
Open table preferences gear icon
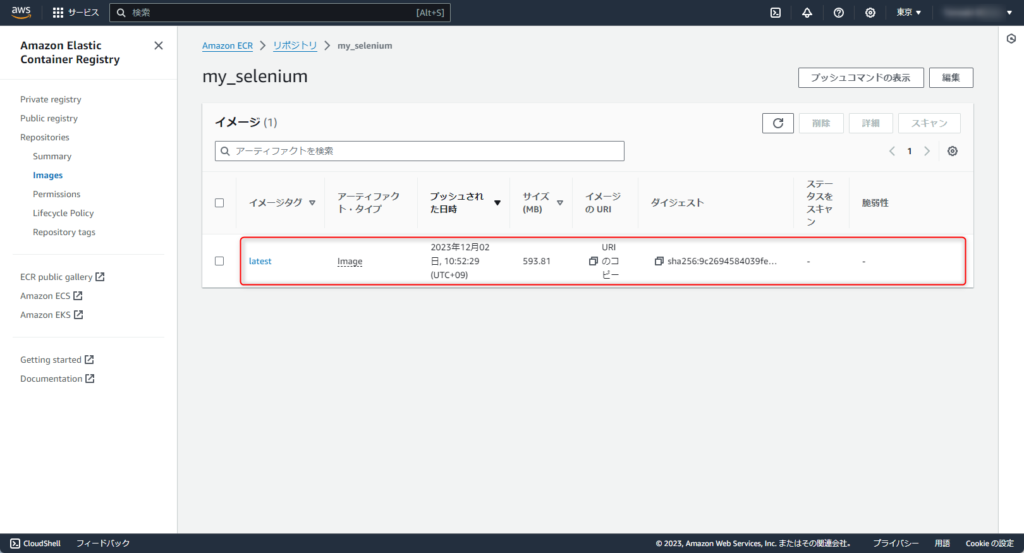953,151
